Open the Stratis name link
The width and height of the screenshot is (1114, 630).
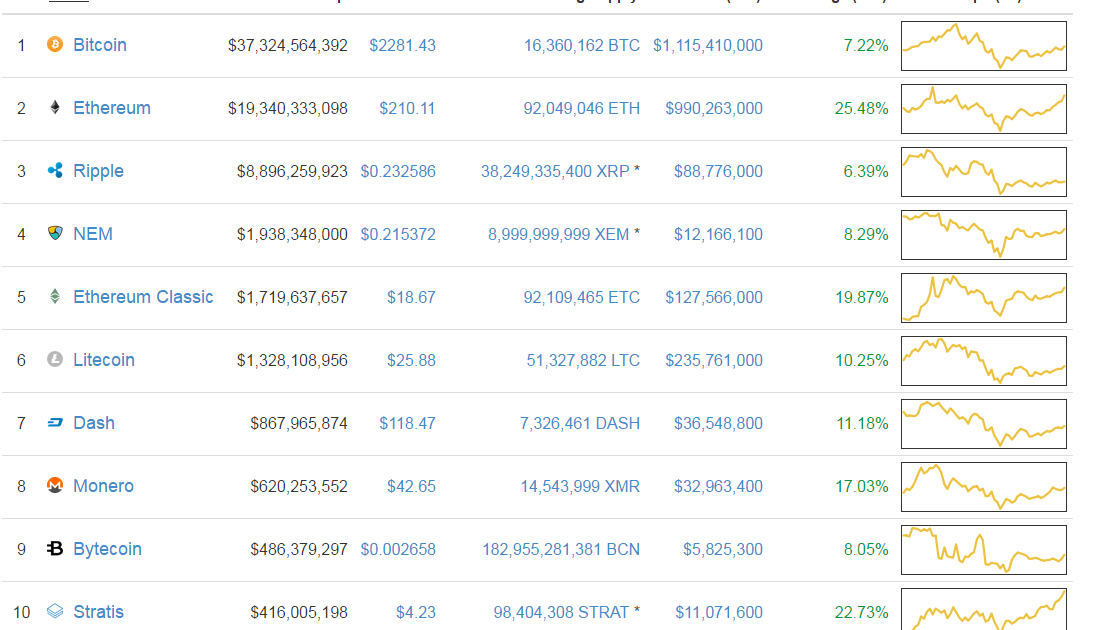(99, 612)
